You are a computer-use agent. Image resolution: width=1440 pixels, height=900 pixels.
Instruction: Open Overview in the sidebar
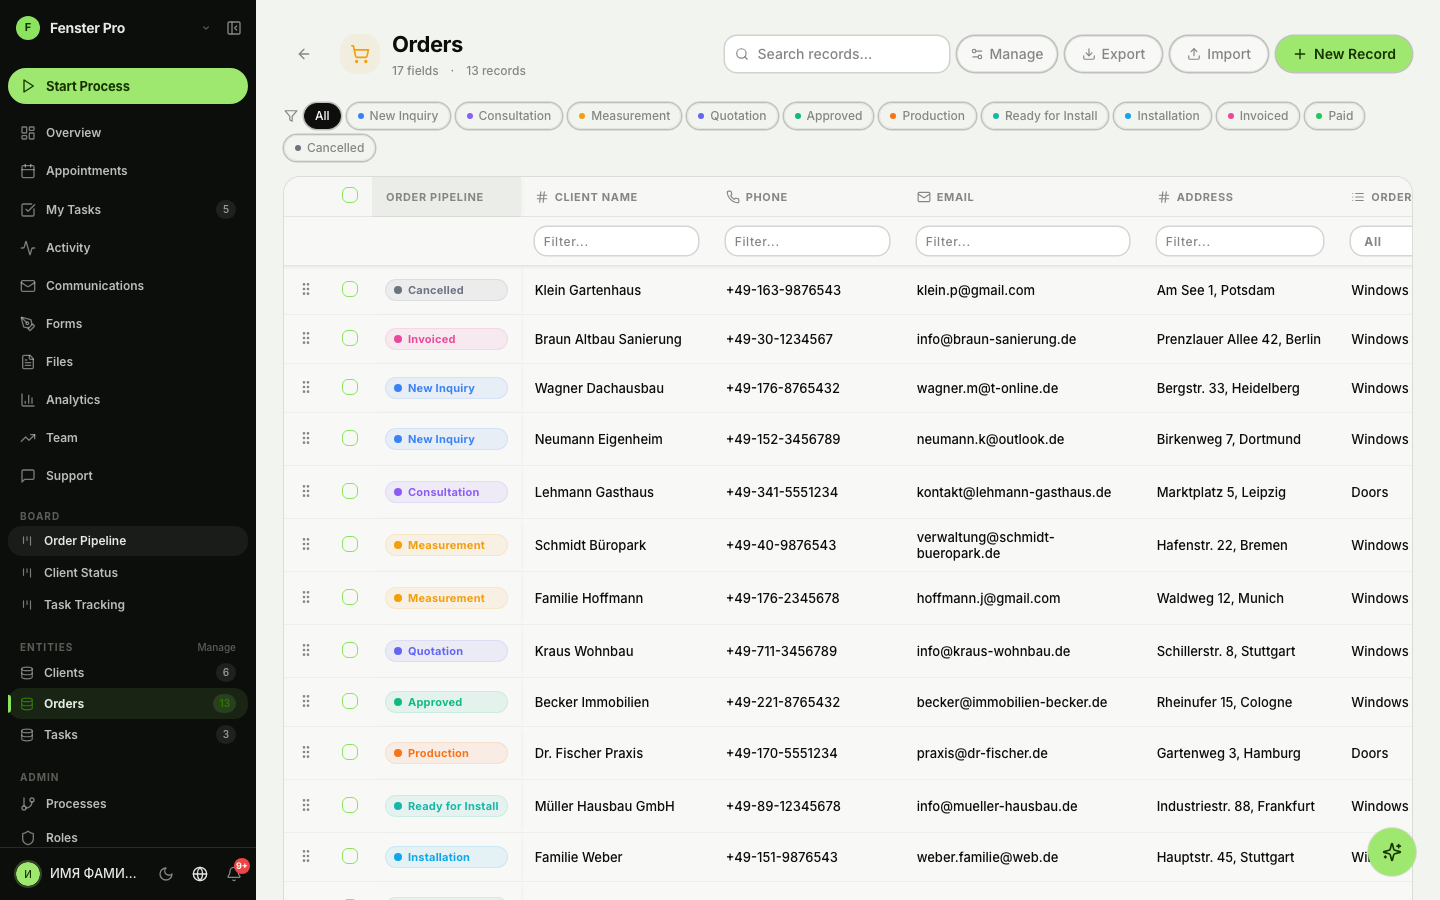[128, 133]
